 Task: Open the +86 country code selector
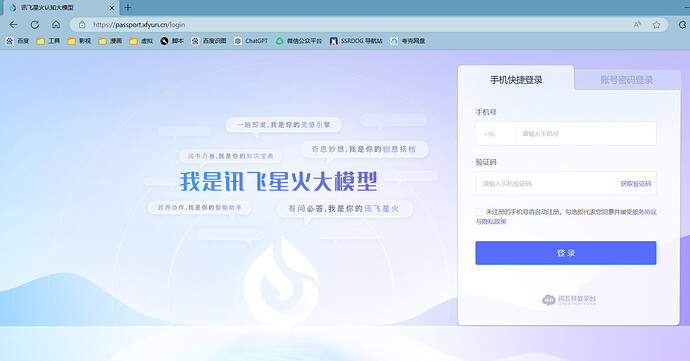point(495,133)
